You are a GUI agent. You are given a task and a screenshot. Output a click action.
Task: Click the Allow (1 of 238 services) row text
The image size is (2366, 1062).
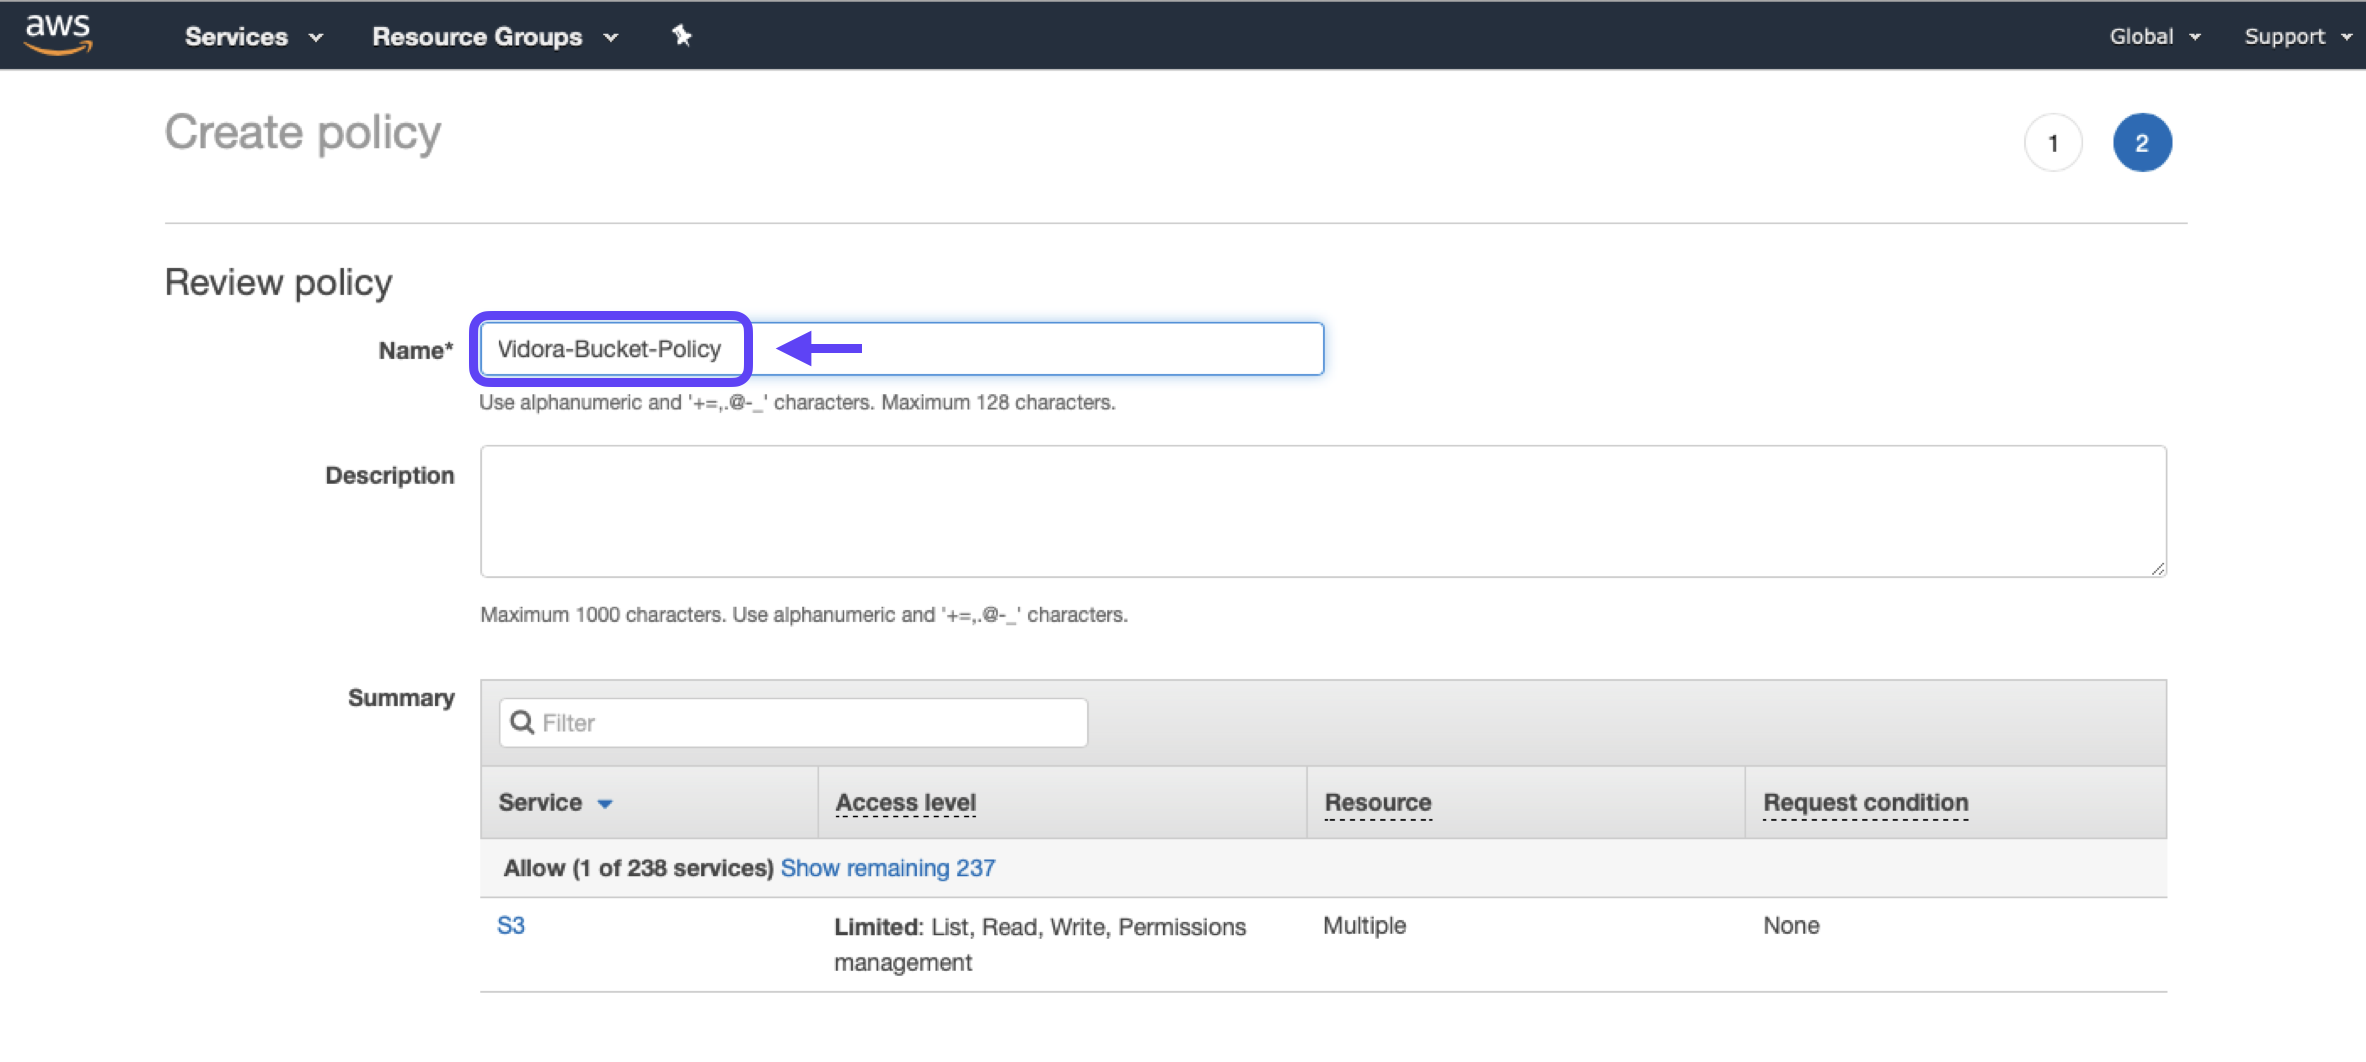(x=638, y=868)
